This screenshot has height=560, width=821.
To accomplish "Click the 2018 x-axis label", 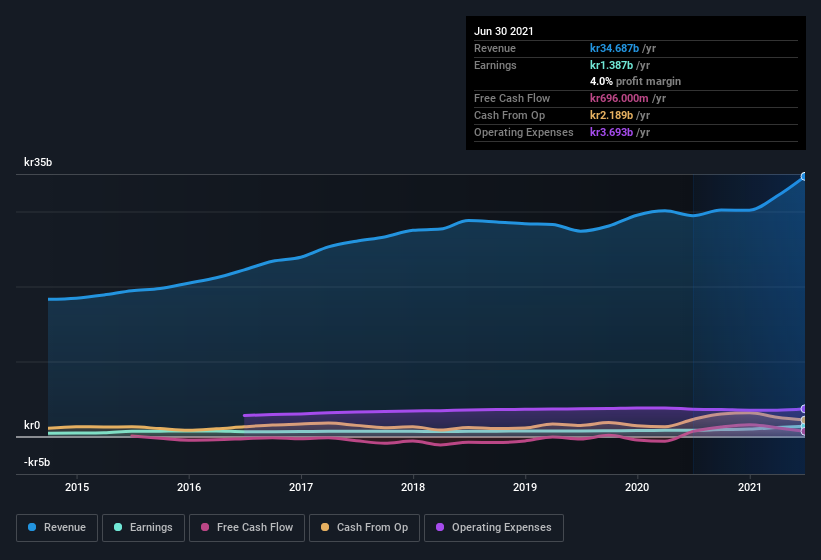I will pos(413,487).
